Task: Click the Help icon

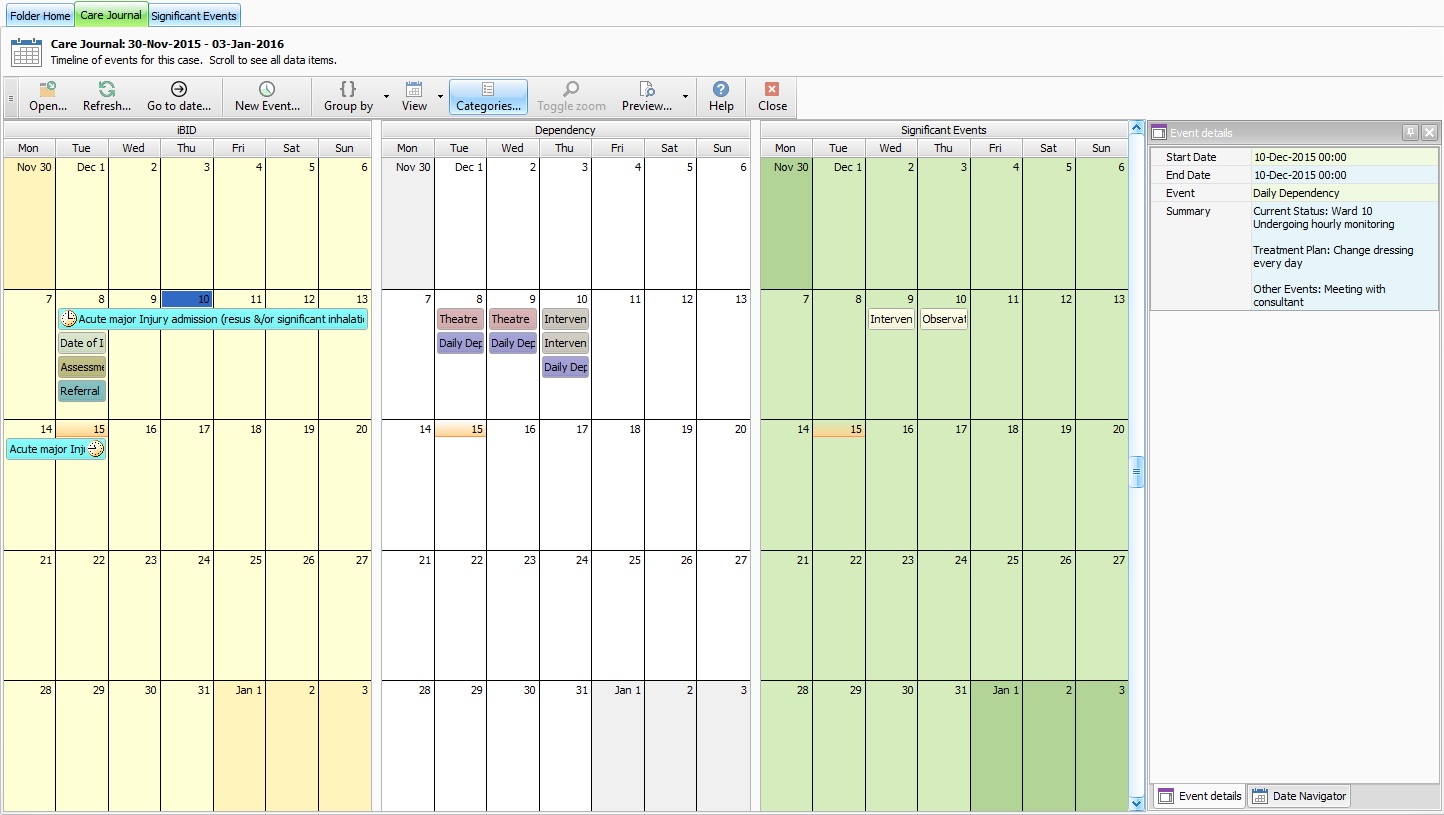Action: pos(721,90)
